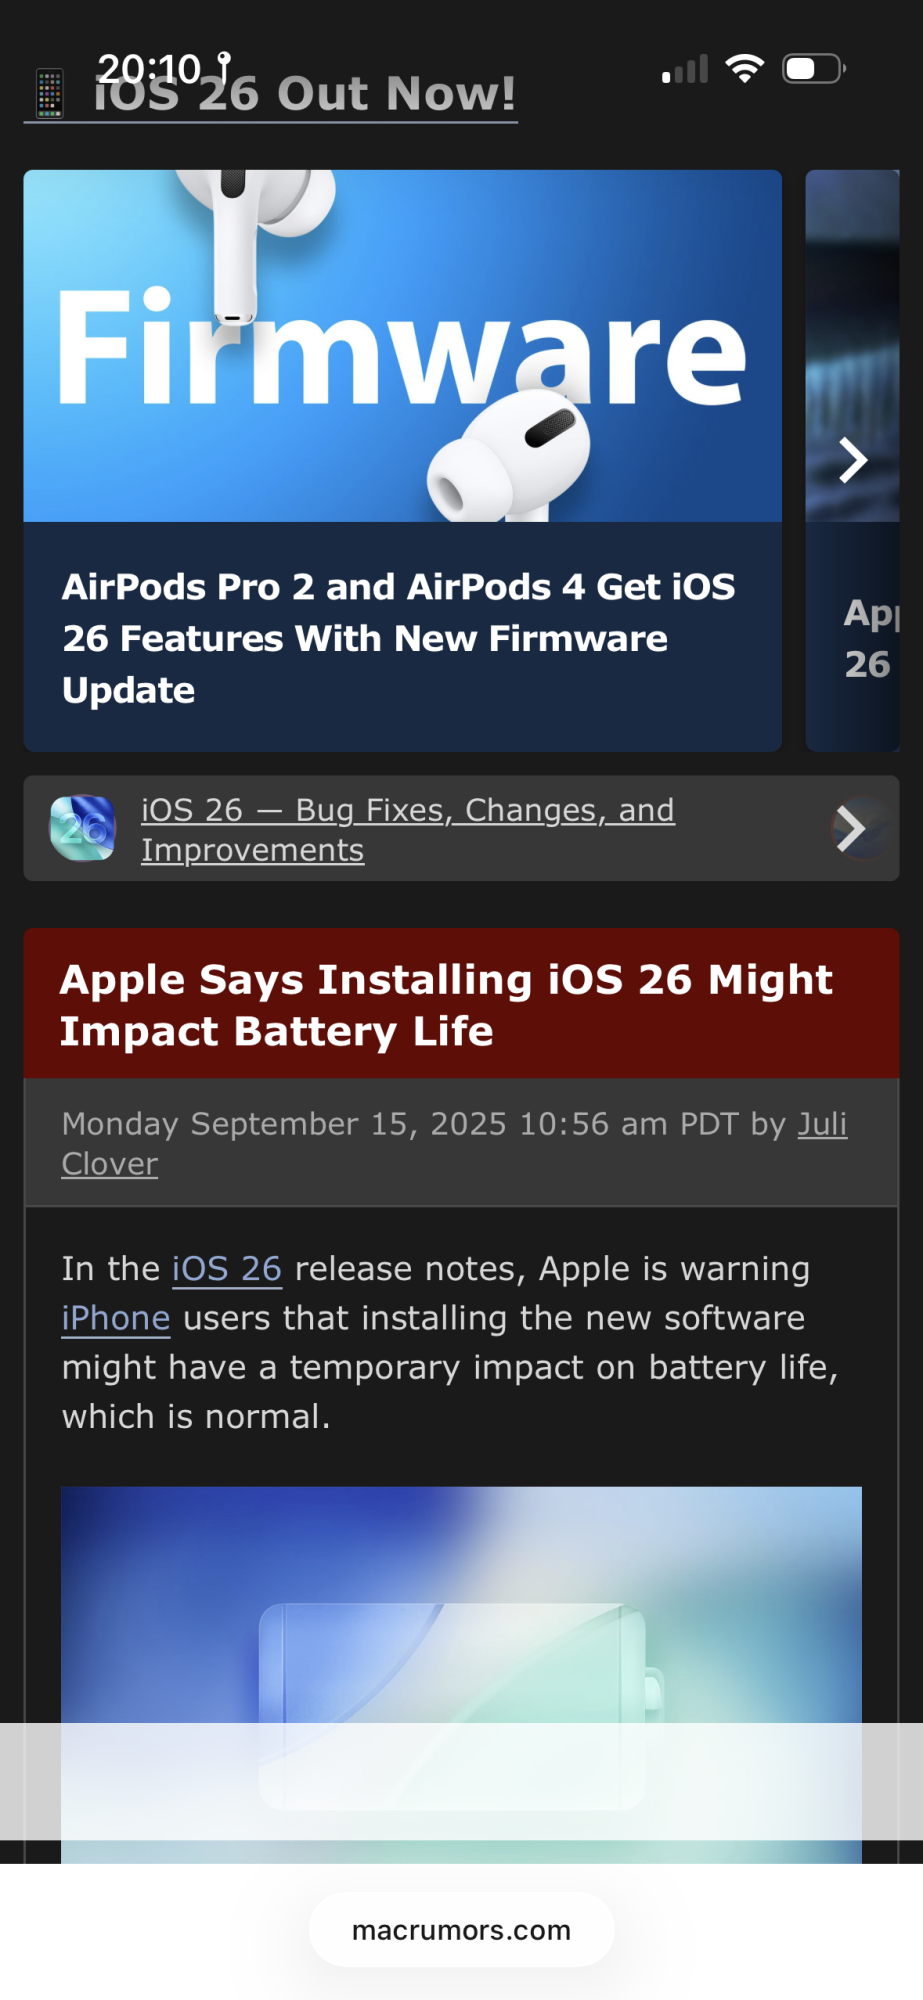Image resolution: width=923 pixels, height=2000 pixels.
Task: Open author Juli Clover's profile link
Action: [x=821, y=1124]
